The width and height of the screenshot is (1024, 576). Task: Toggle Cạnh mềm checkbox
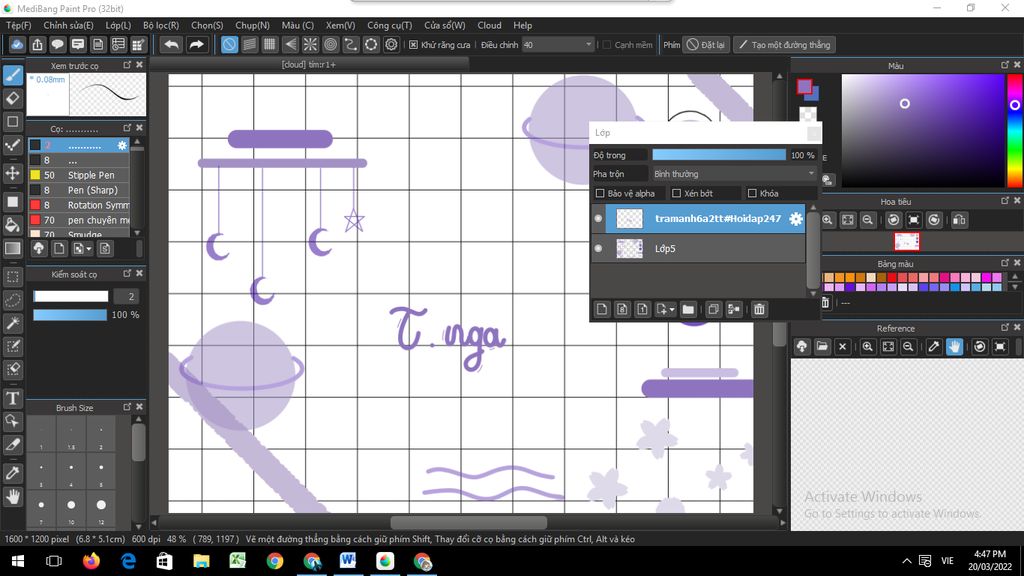[607, 45]
